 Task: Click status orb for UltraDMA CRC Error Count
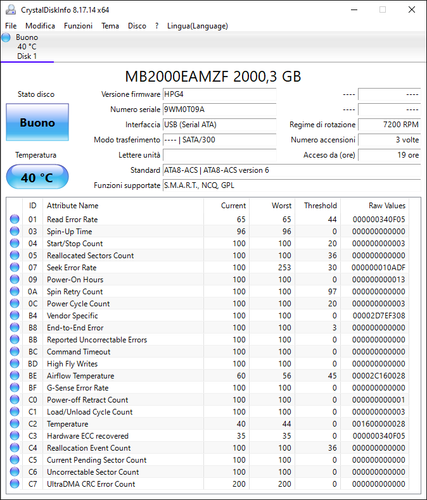tap(14, 484)
